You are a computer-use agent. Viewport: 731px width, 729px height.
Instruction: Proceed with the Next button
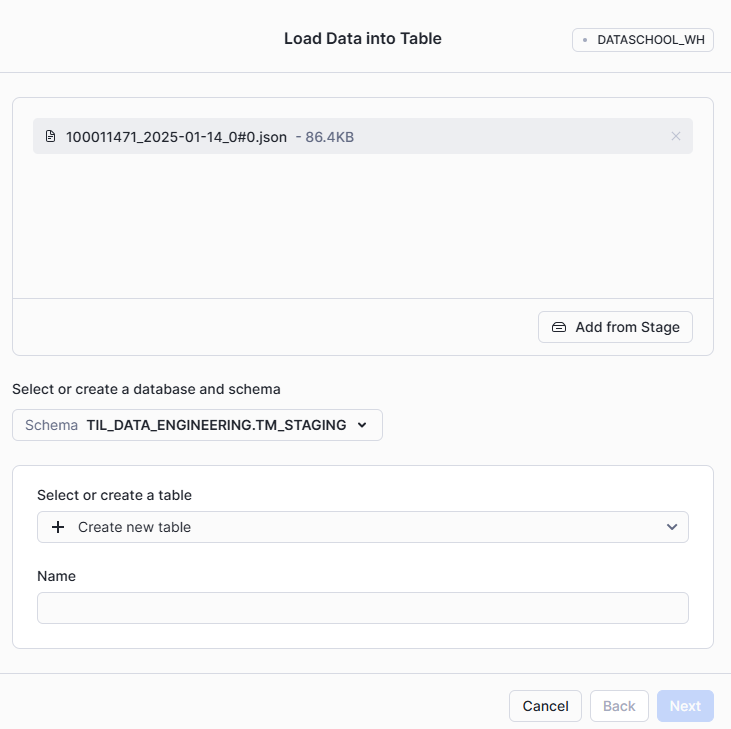(x=685, y=706)
